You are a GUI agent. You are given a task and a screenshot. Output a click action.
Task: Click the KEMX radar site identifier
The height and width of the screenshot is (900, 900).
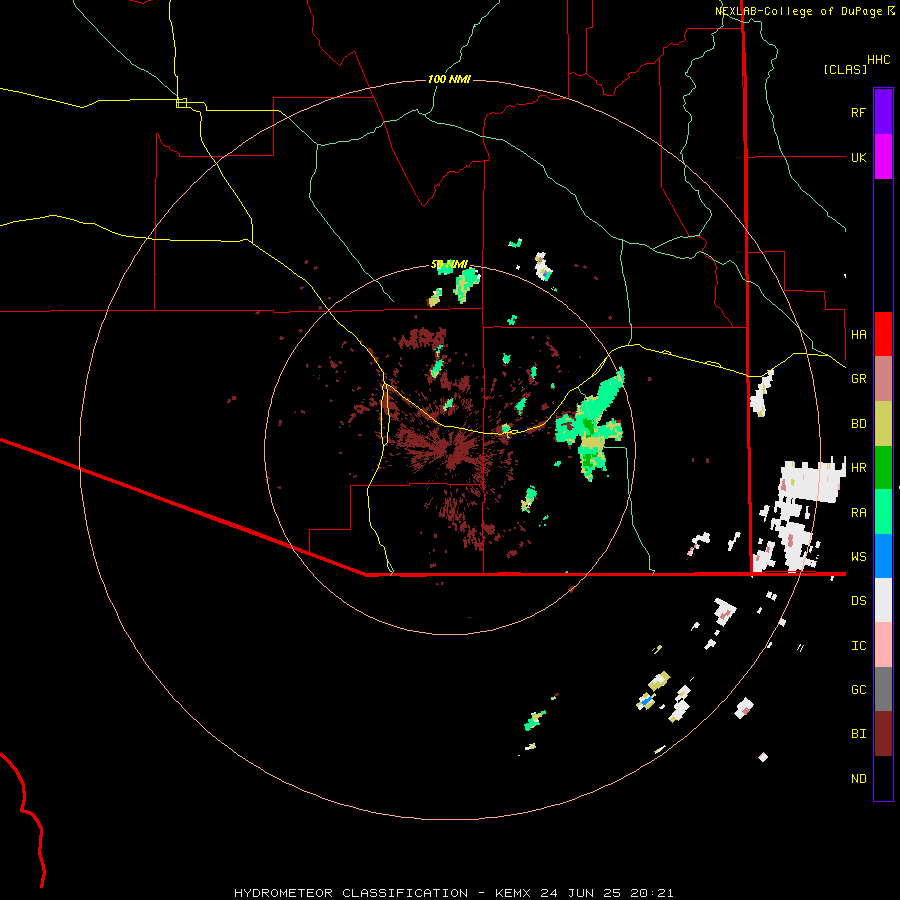point(513,893)
